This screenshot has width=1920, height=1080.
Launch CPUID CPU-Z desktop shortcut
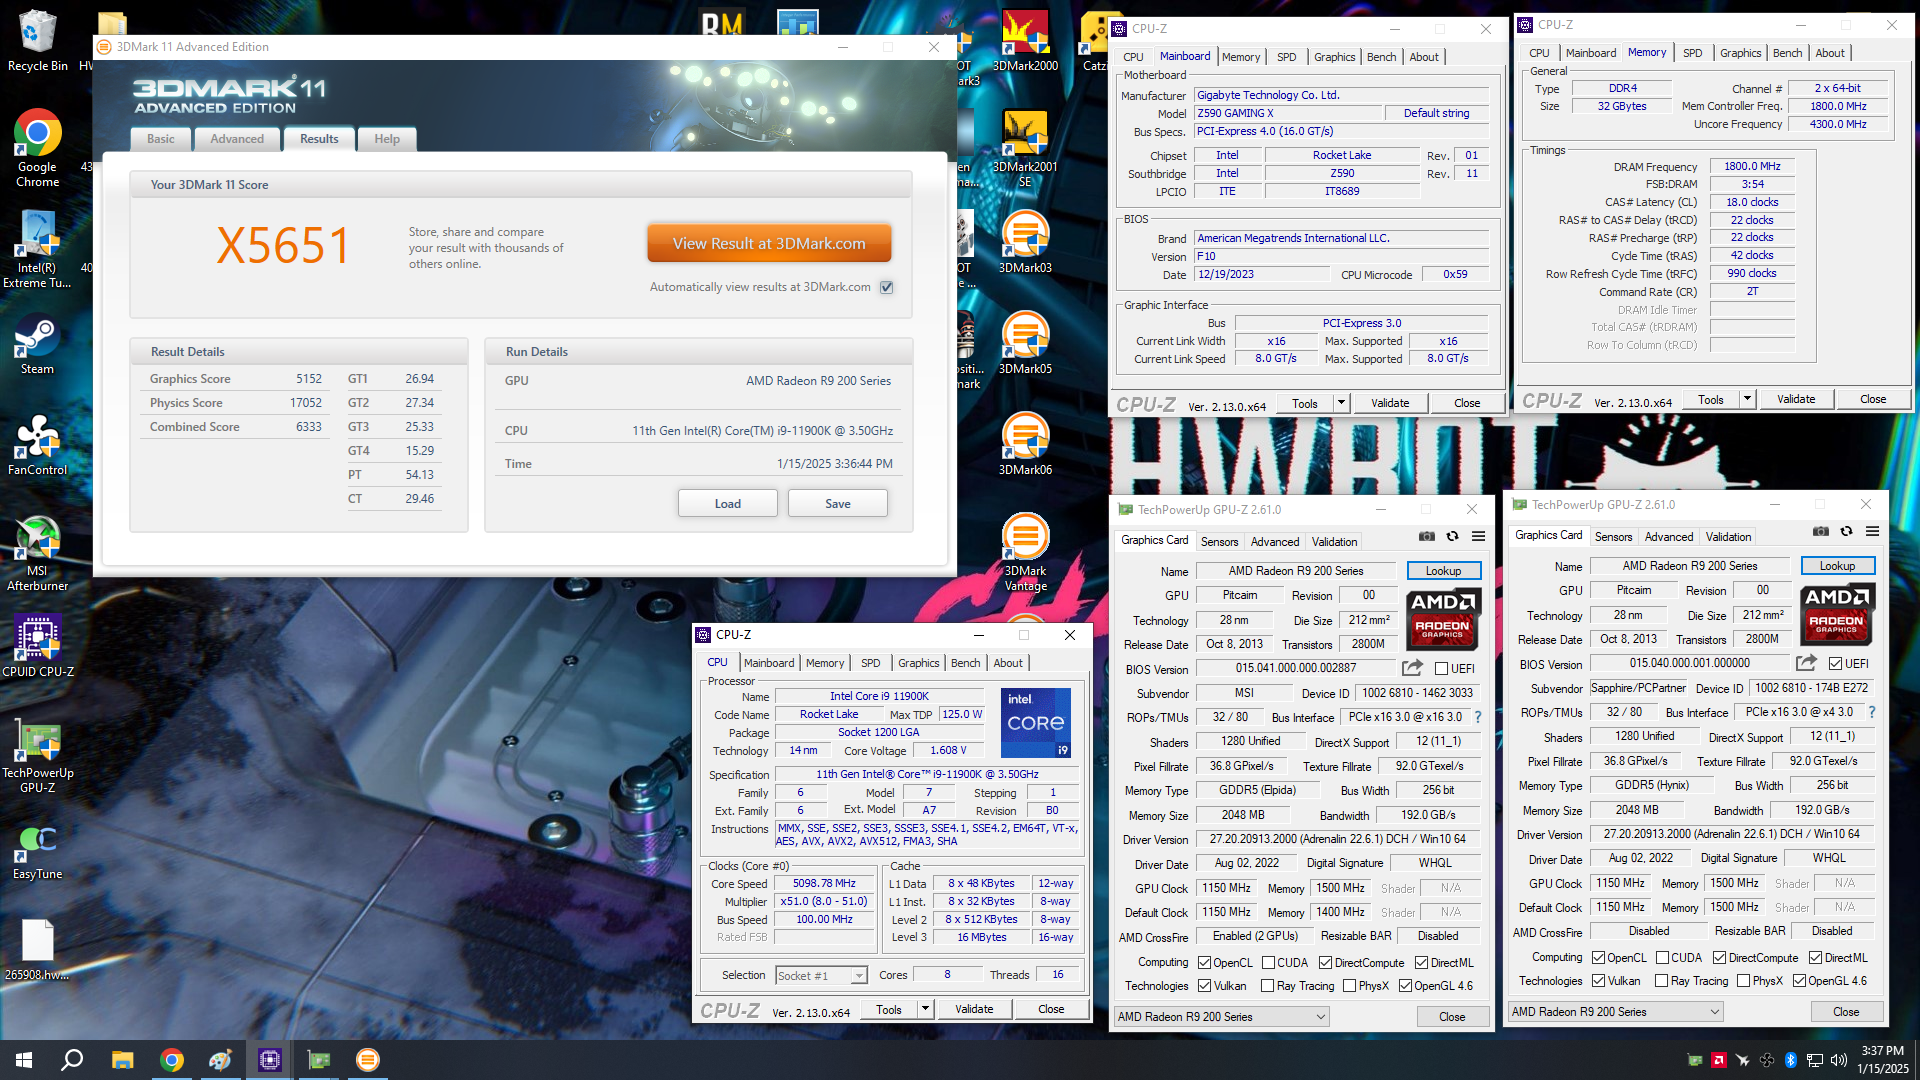point(37,647)
